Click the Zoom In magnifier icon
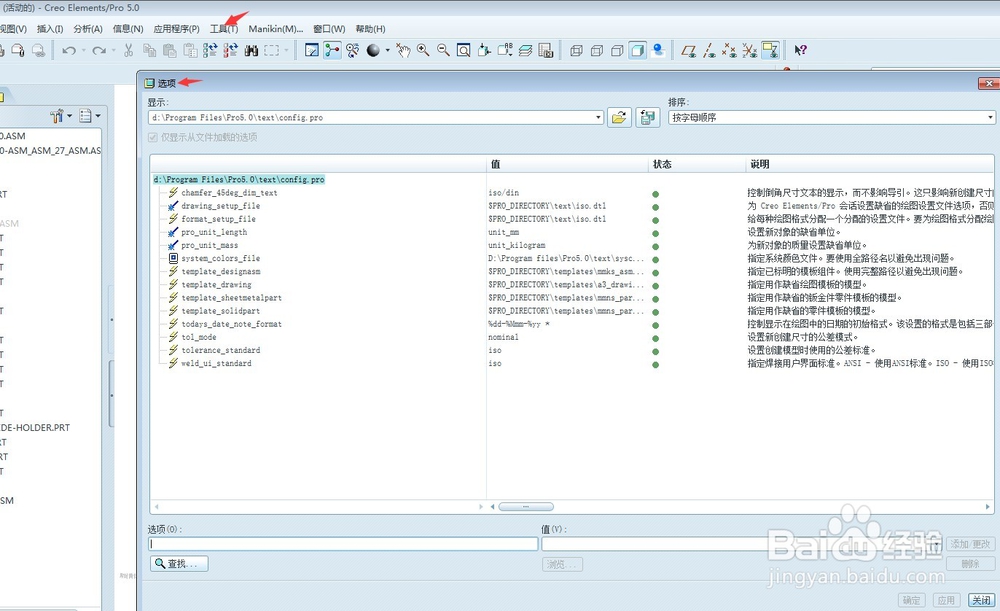1000x611 pixels. click(423, 50)
